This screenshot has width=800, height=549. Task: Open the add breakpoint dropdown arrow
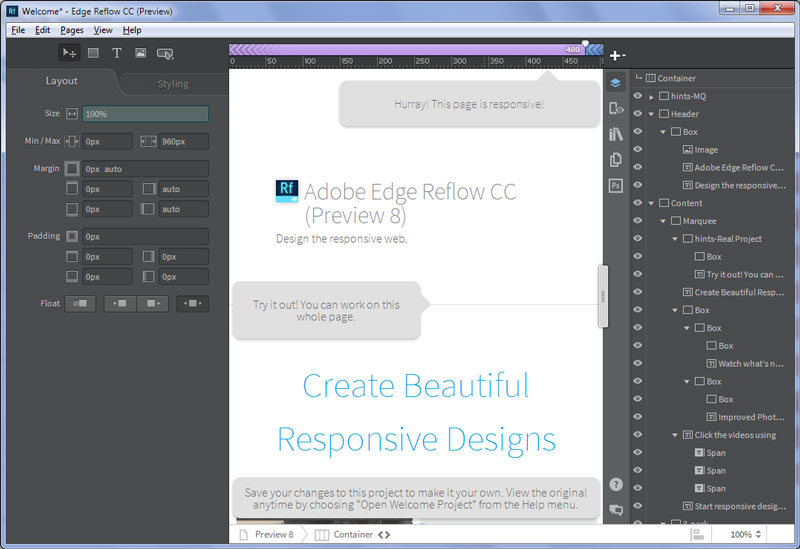pos(624,56)
